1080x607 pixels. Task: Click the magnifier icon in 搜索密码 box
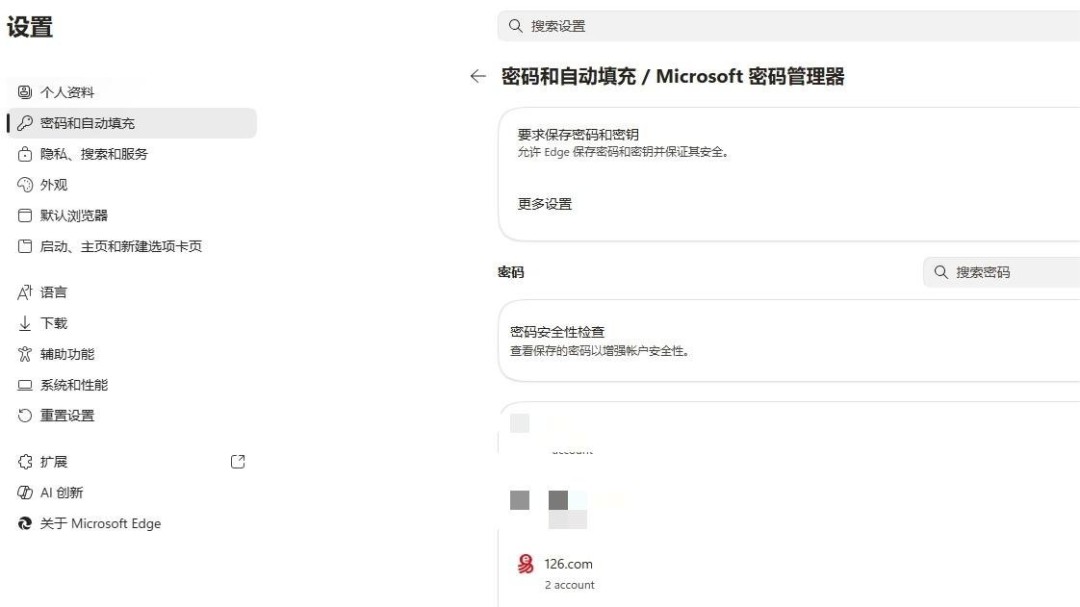(941, 272)
